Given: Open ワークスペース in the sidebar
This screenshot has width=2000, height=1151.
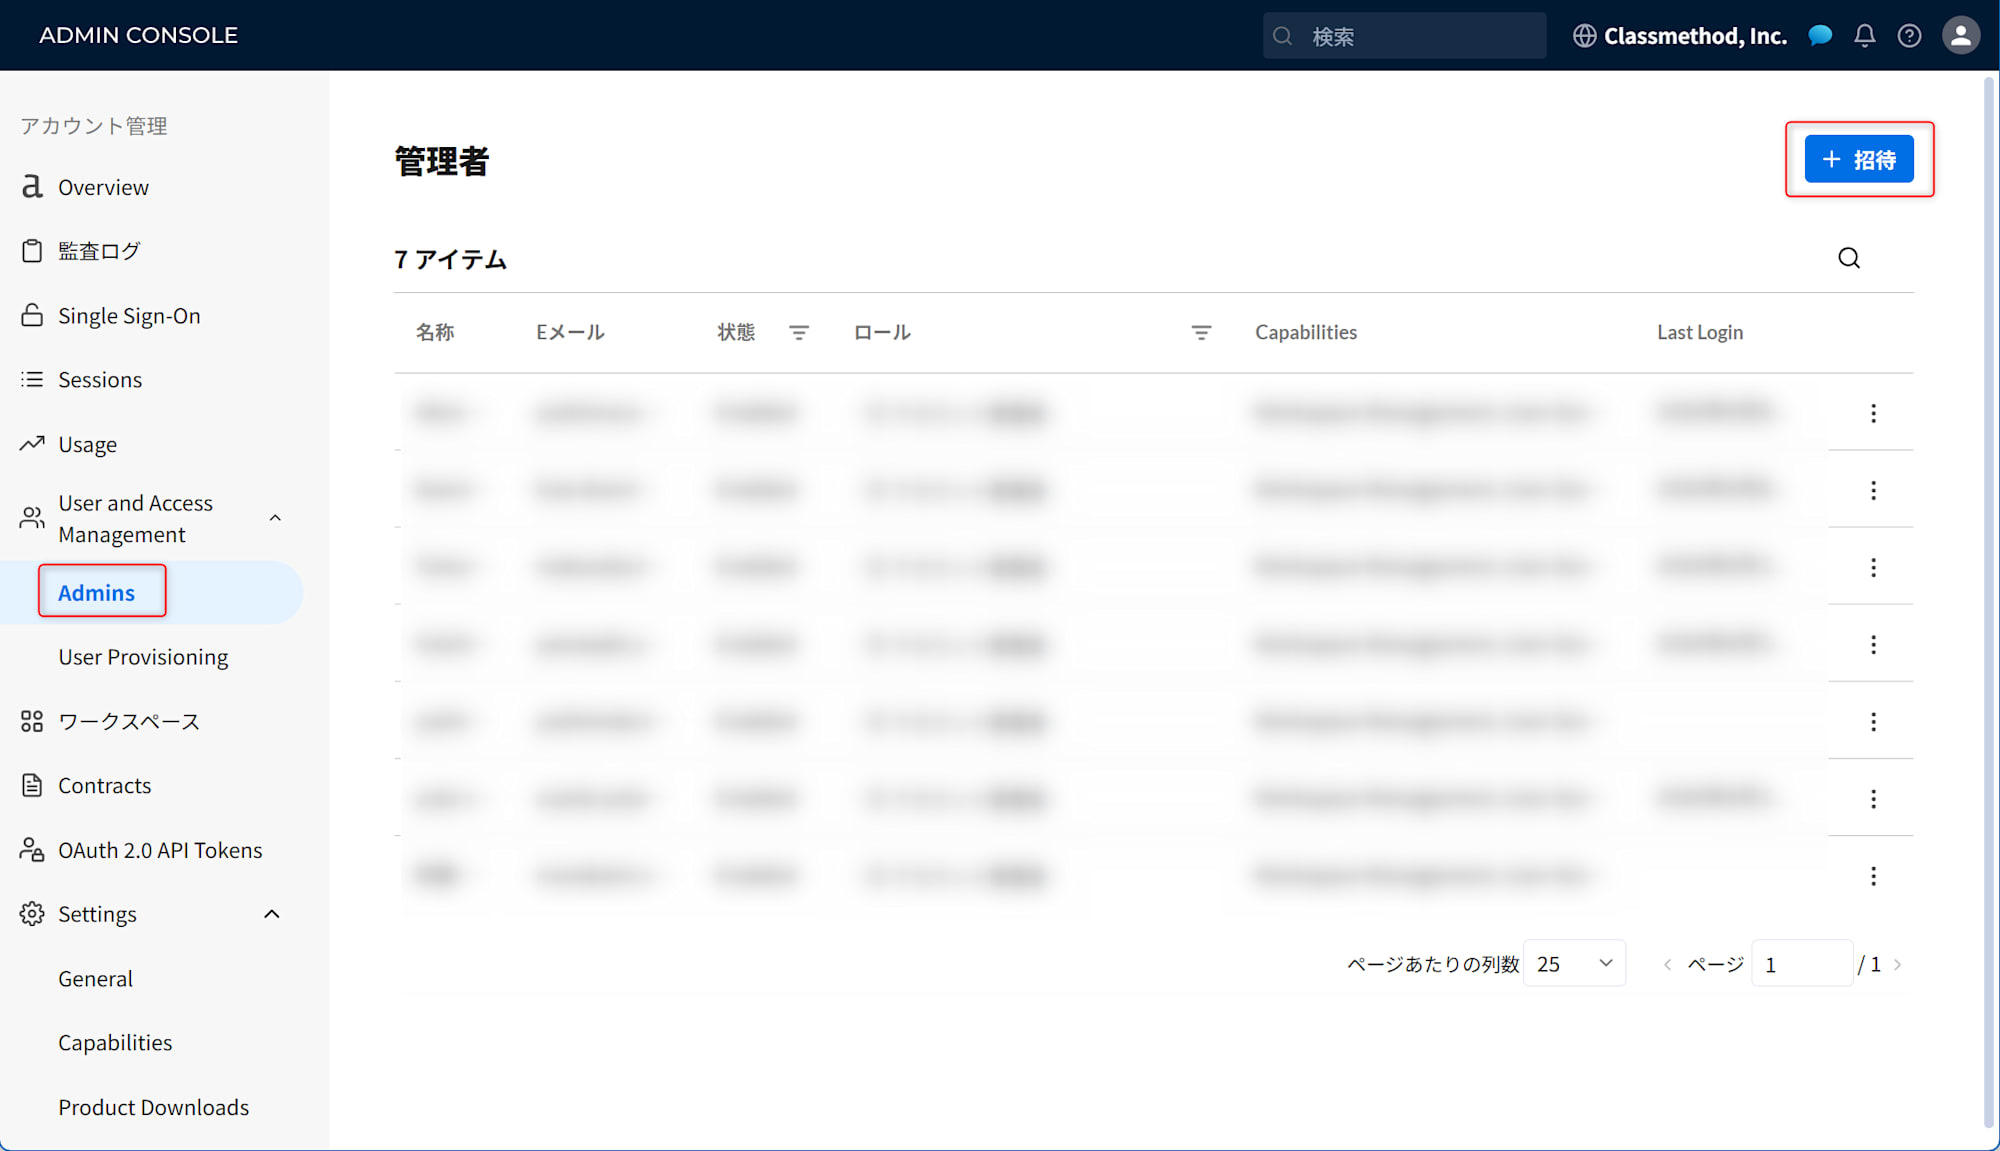Looking at the screenshot, I should point(129,721).
